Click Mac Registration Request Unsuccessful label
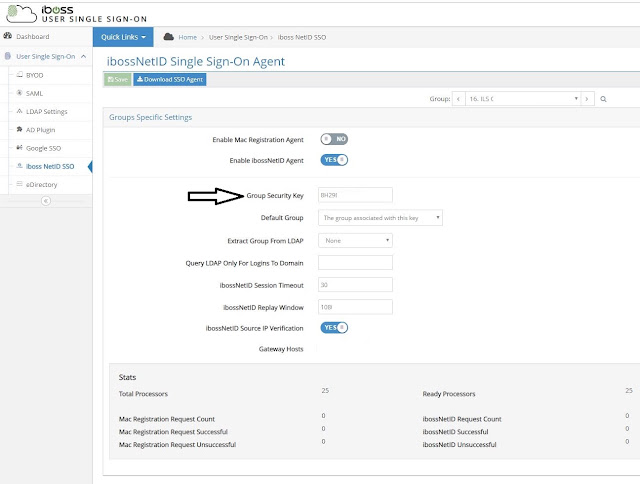 pos(177,444)
